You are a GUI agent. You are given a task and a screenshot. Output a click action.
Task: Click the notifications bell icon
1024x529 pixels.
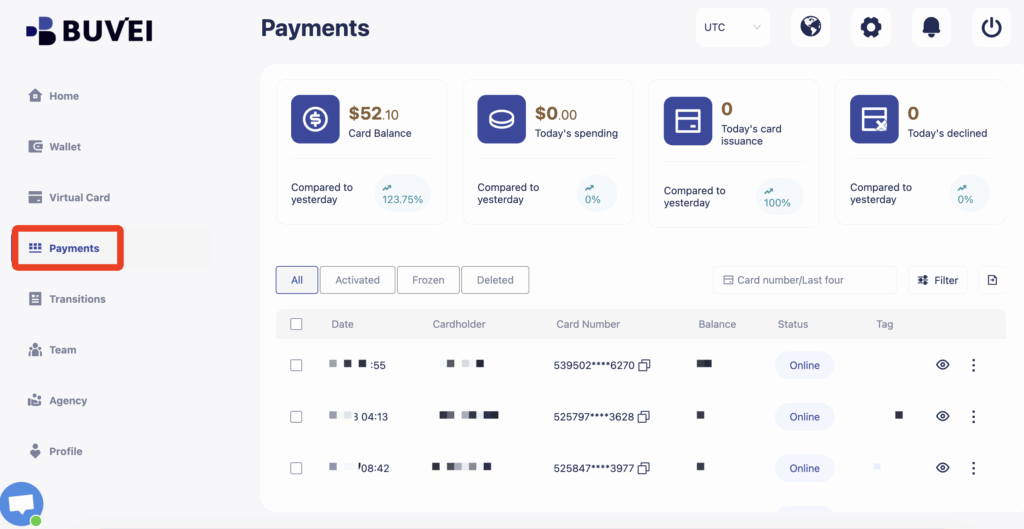[x=931, y=27]
